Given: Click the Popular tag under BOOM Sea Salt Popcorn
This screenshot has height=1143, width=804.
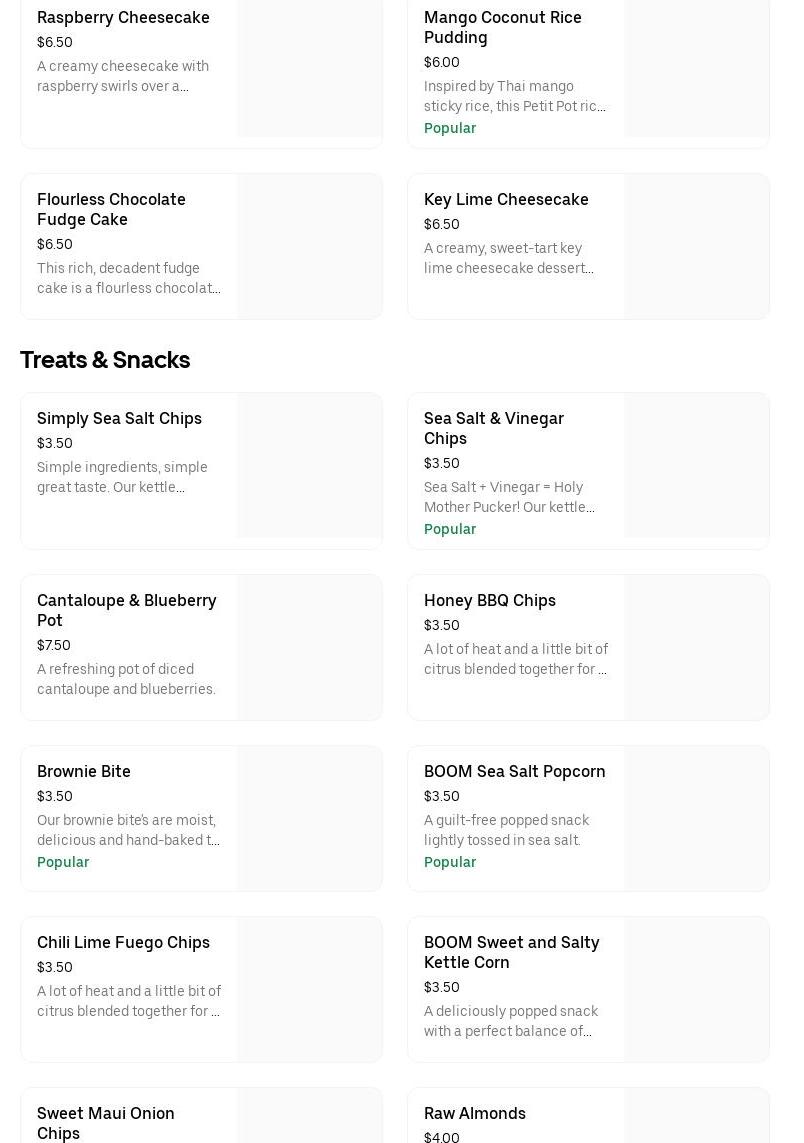Looking at the screenshot, I should coord(450,862).
